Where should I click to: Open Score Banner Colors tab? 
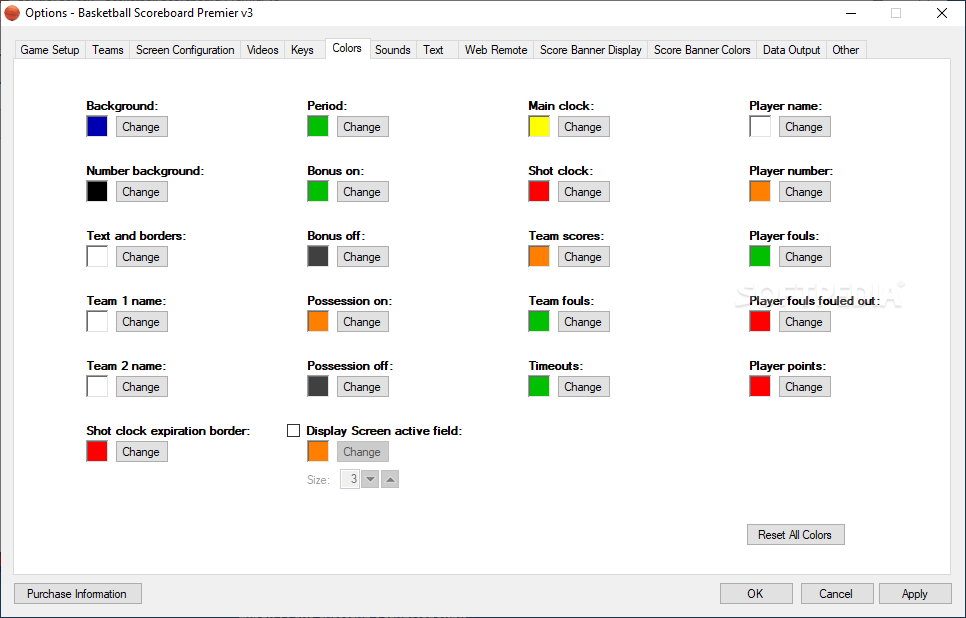pos(702,50)
